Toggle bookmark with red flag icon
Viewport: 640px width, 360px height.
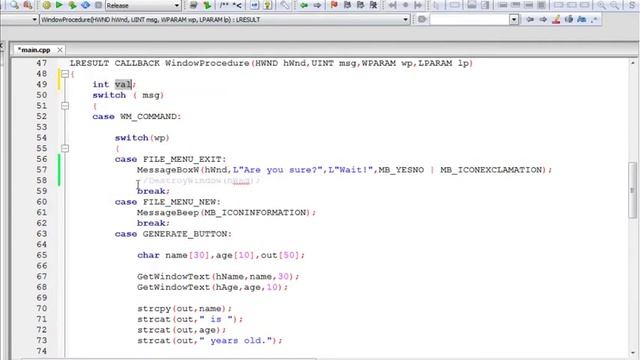[334, 5]
